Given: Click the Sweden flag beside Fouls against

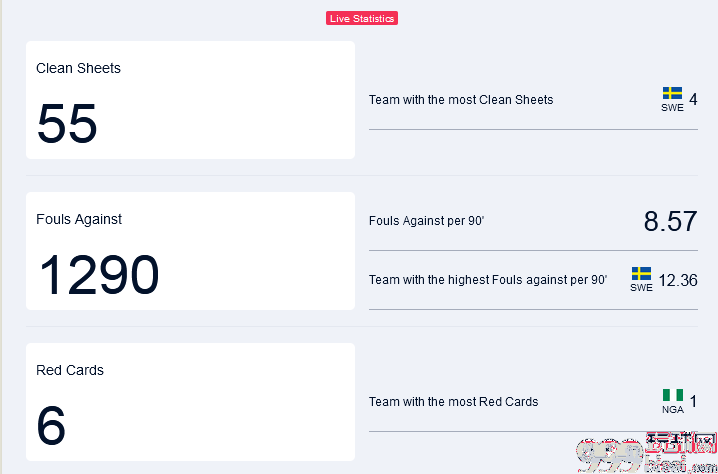Looking at the screenshot, I should [x=642, y=273].
